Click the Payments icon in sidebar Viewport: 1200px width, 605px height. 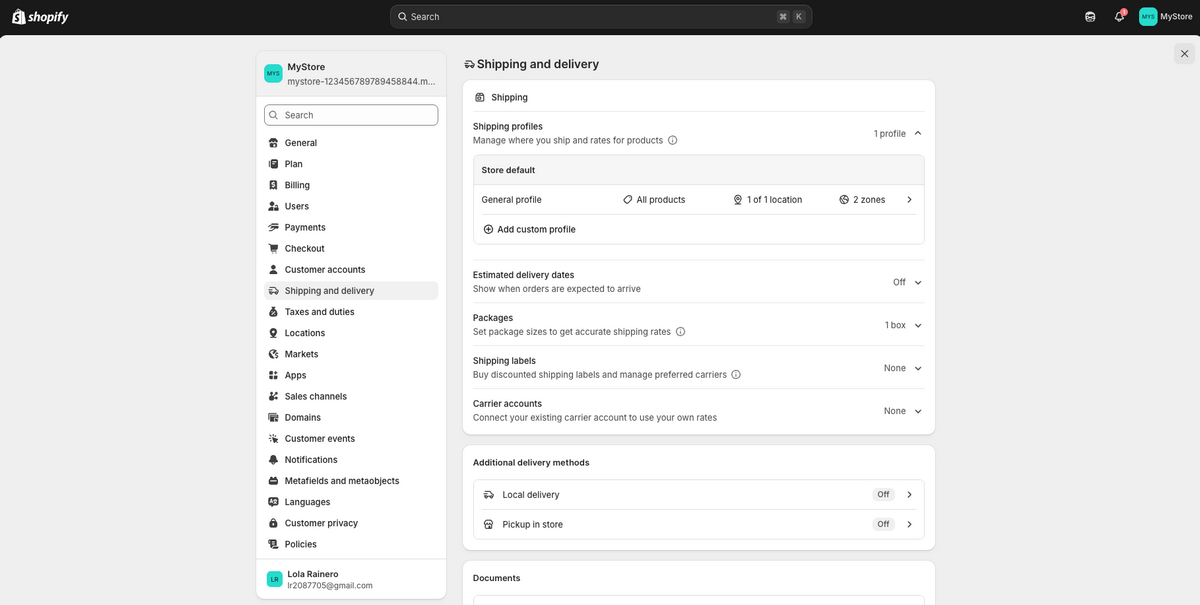pyautogui.click(x=274, y=227)
